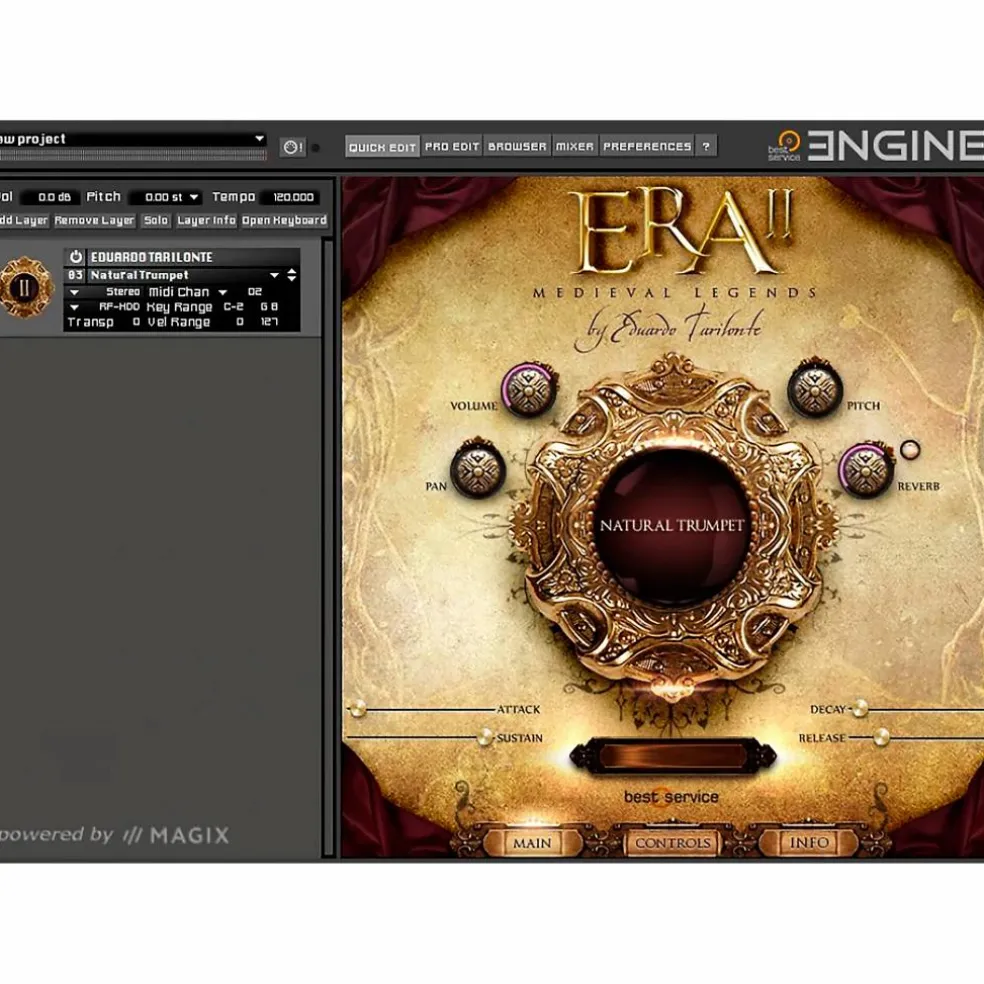This screenshot has width=984, height=984.
Task: Click the question mark help button
Action: (706, 146)
